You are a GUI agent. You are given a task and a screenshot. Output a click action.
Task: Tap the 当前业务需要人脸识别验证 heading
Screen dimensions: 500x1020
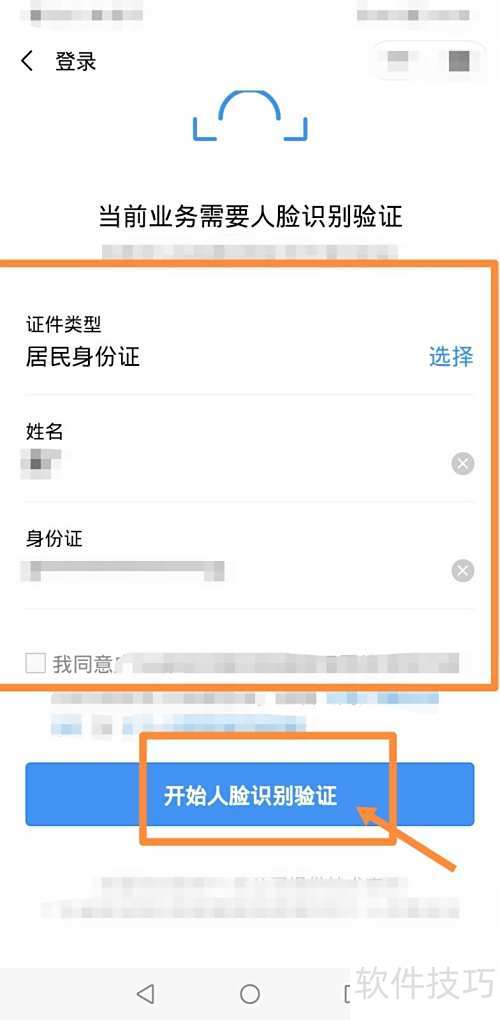tap(250, 215)
